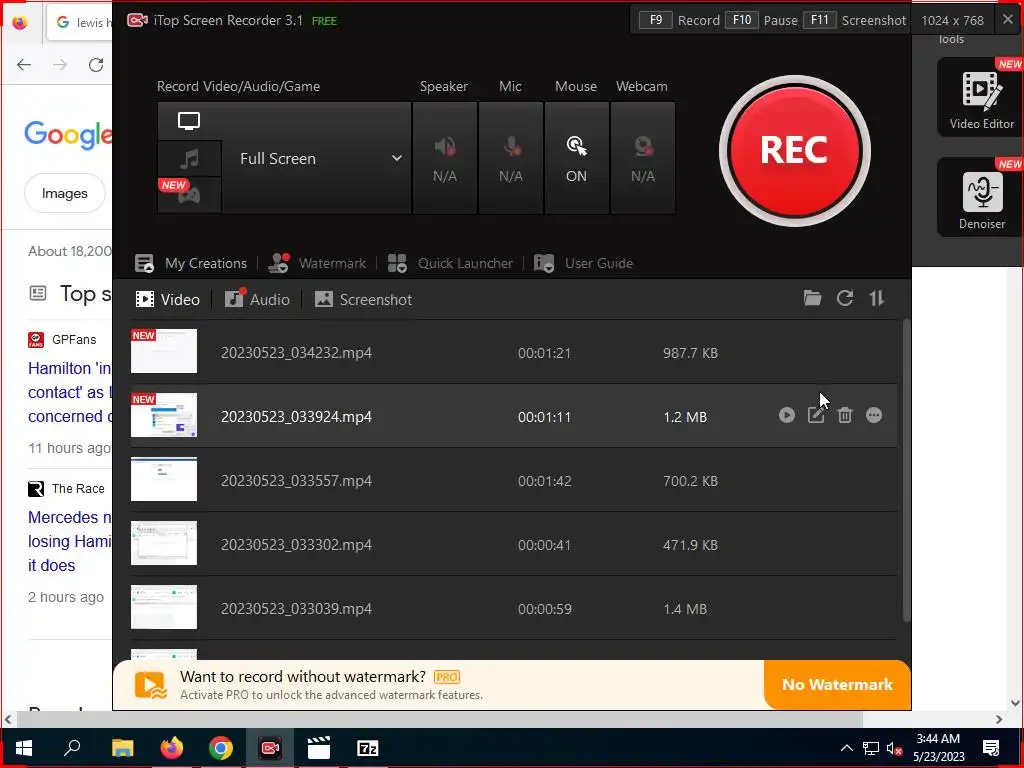Viewport: 1024px width, 768px height.
Task: Click duration 00:01:21 of first recording
Action: (x=545, y=353)
